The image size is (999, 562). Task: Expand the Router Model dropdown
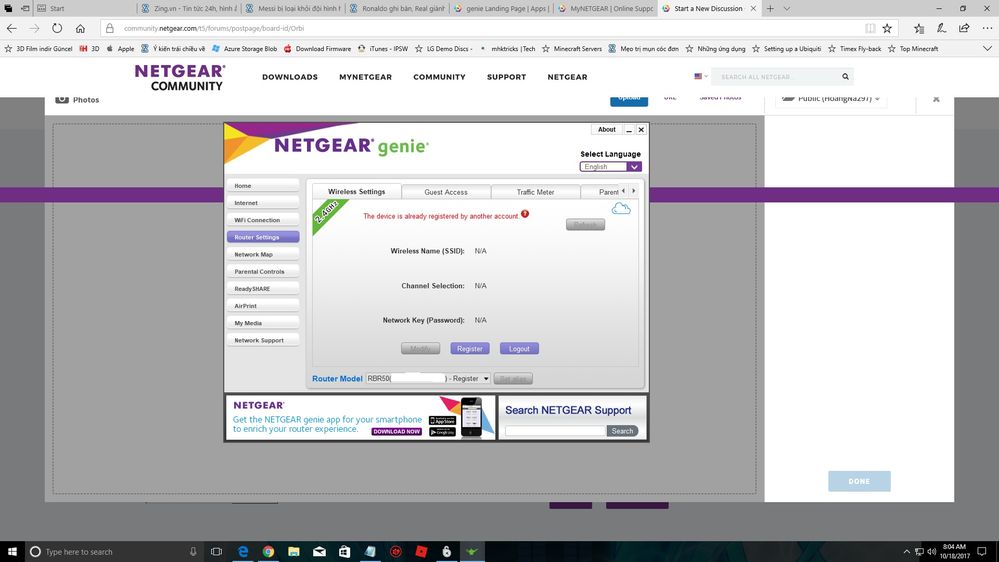486,379
